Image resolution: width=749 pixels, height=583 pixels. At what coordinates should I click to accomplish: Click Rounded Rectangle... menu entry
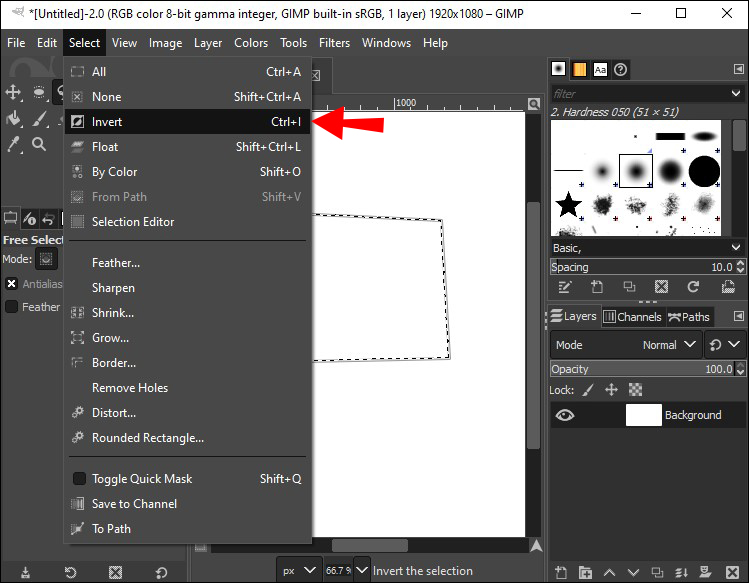(188, 438)
